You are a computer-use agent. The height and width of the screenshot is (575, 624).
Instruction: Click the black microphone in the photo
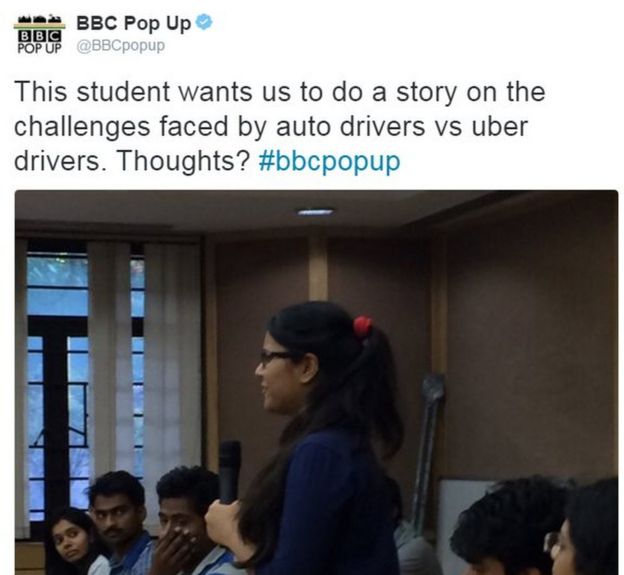coord(230,472)
